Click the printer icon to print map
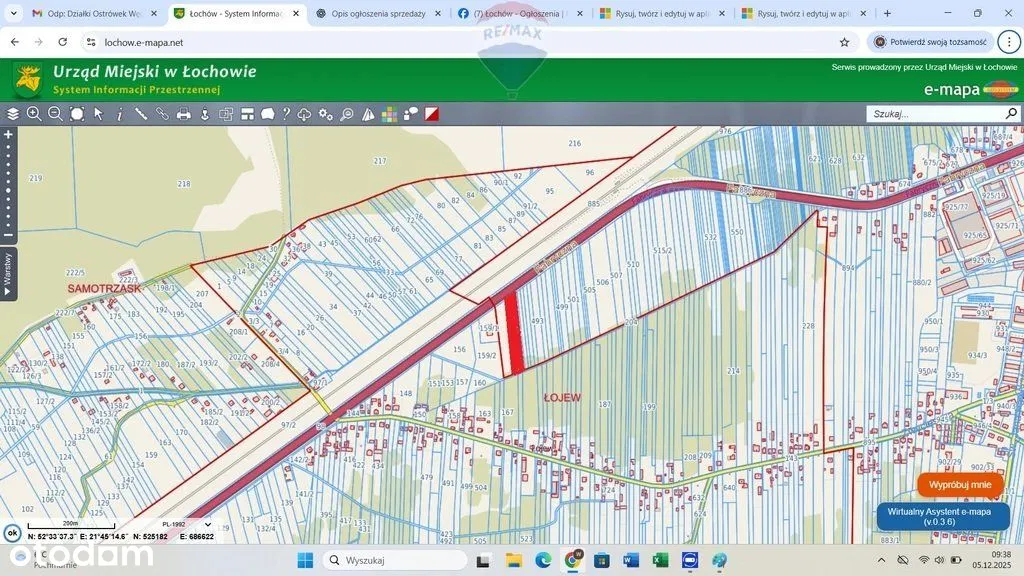 [184, 114]
